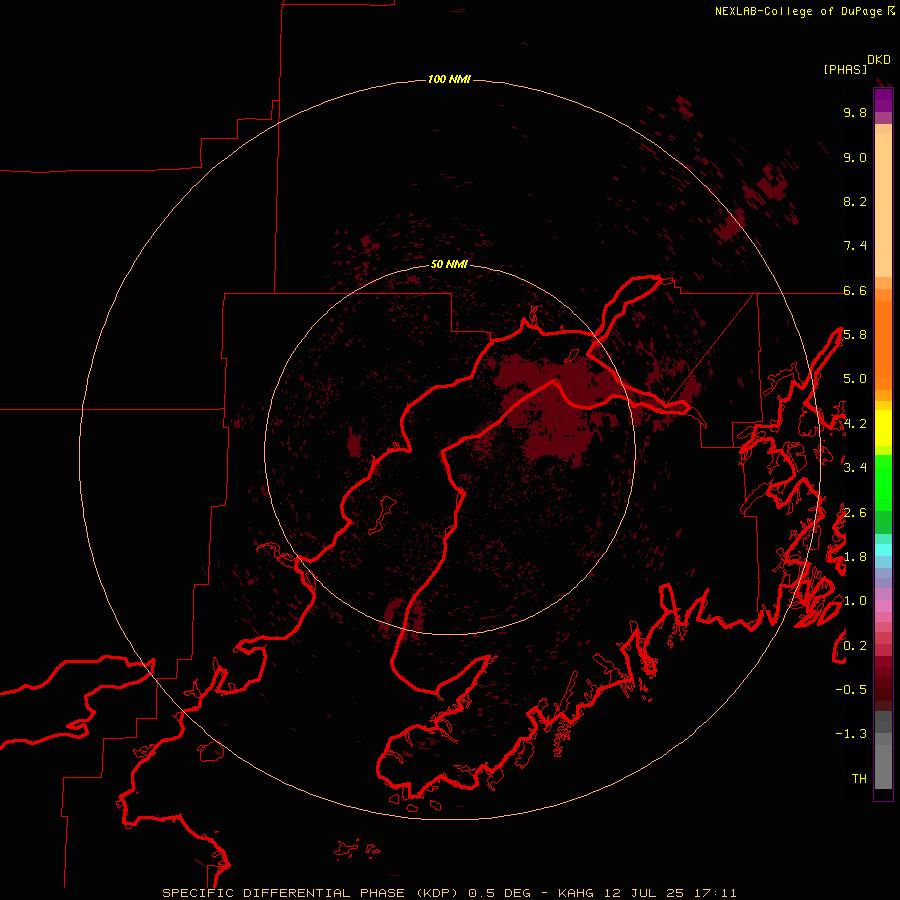Click the 9.0 value on the color scale
Viewport: 900px width, 900px height.
pyautogui.click(x=855, y=157)
